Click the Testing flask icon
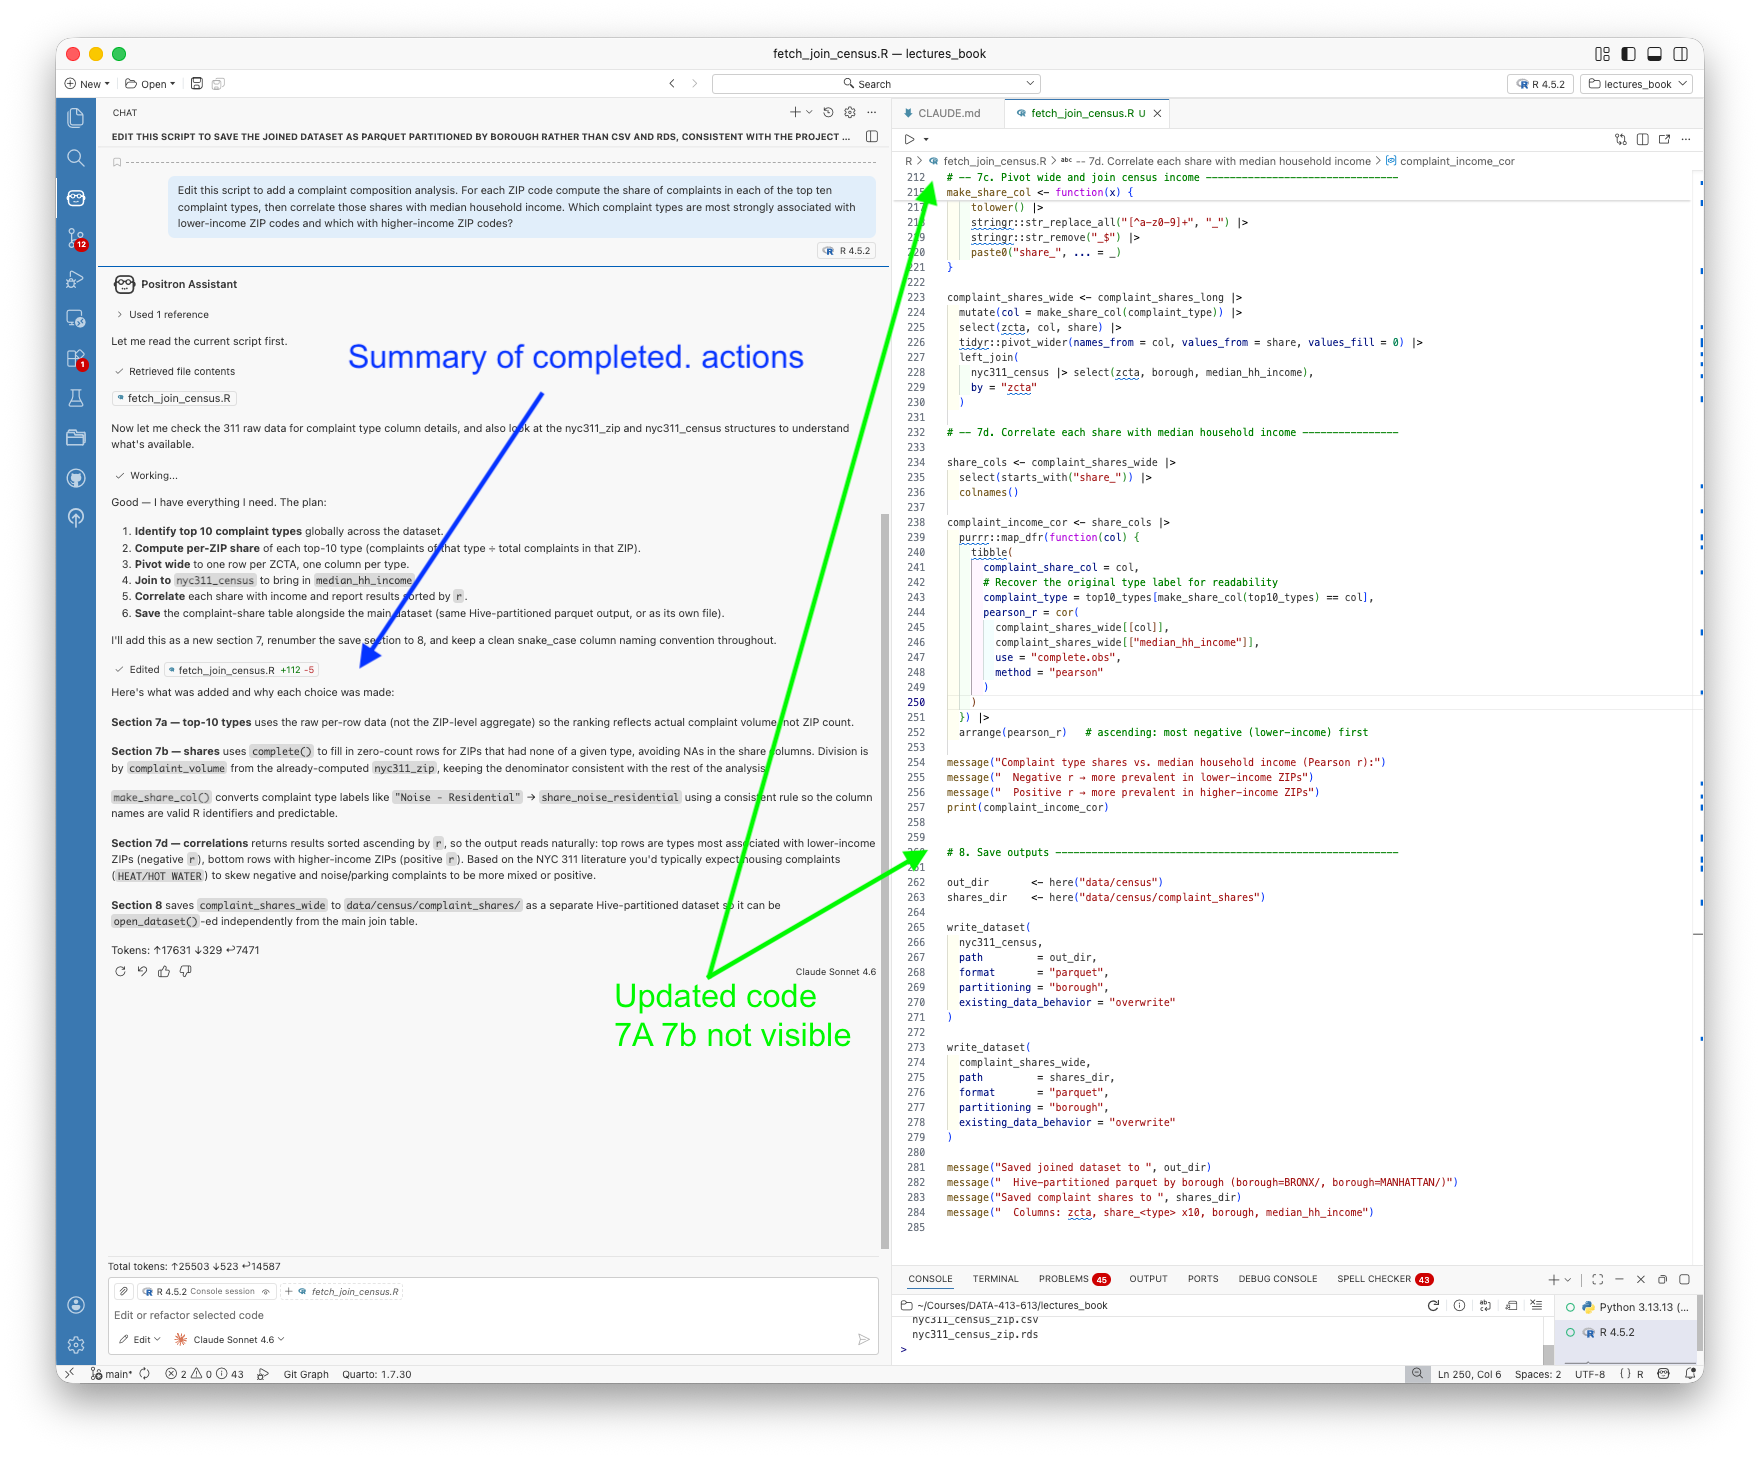 76,398
